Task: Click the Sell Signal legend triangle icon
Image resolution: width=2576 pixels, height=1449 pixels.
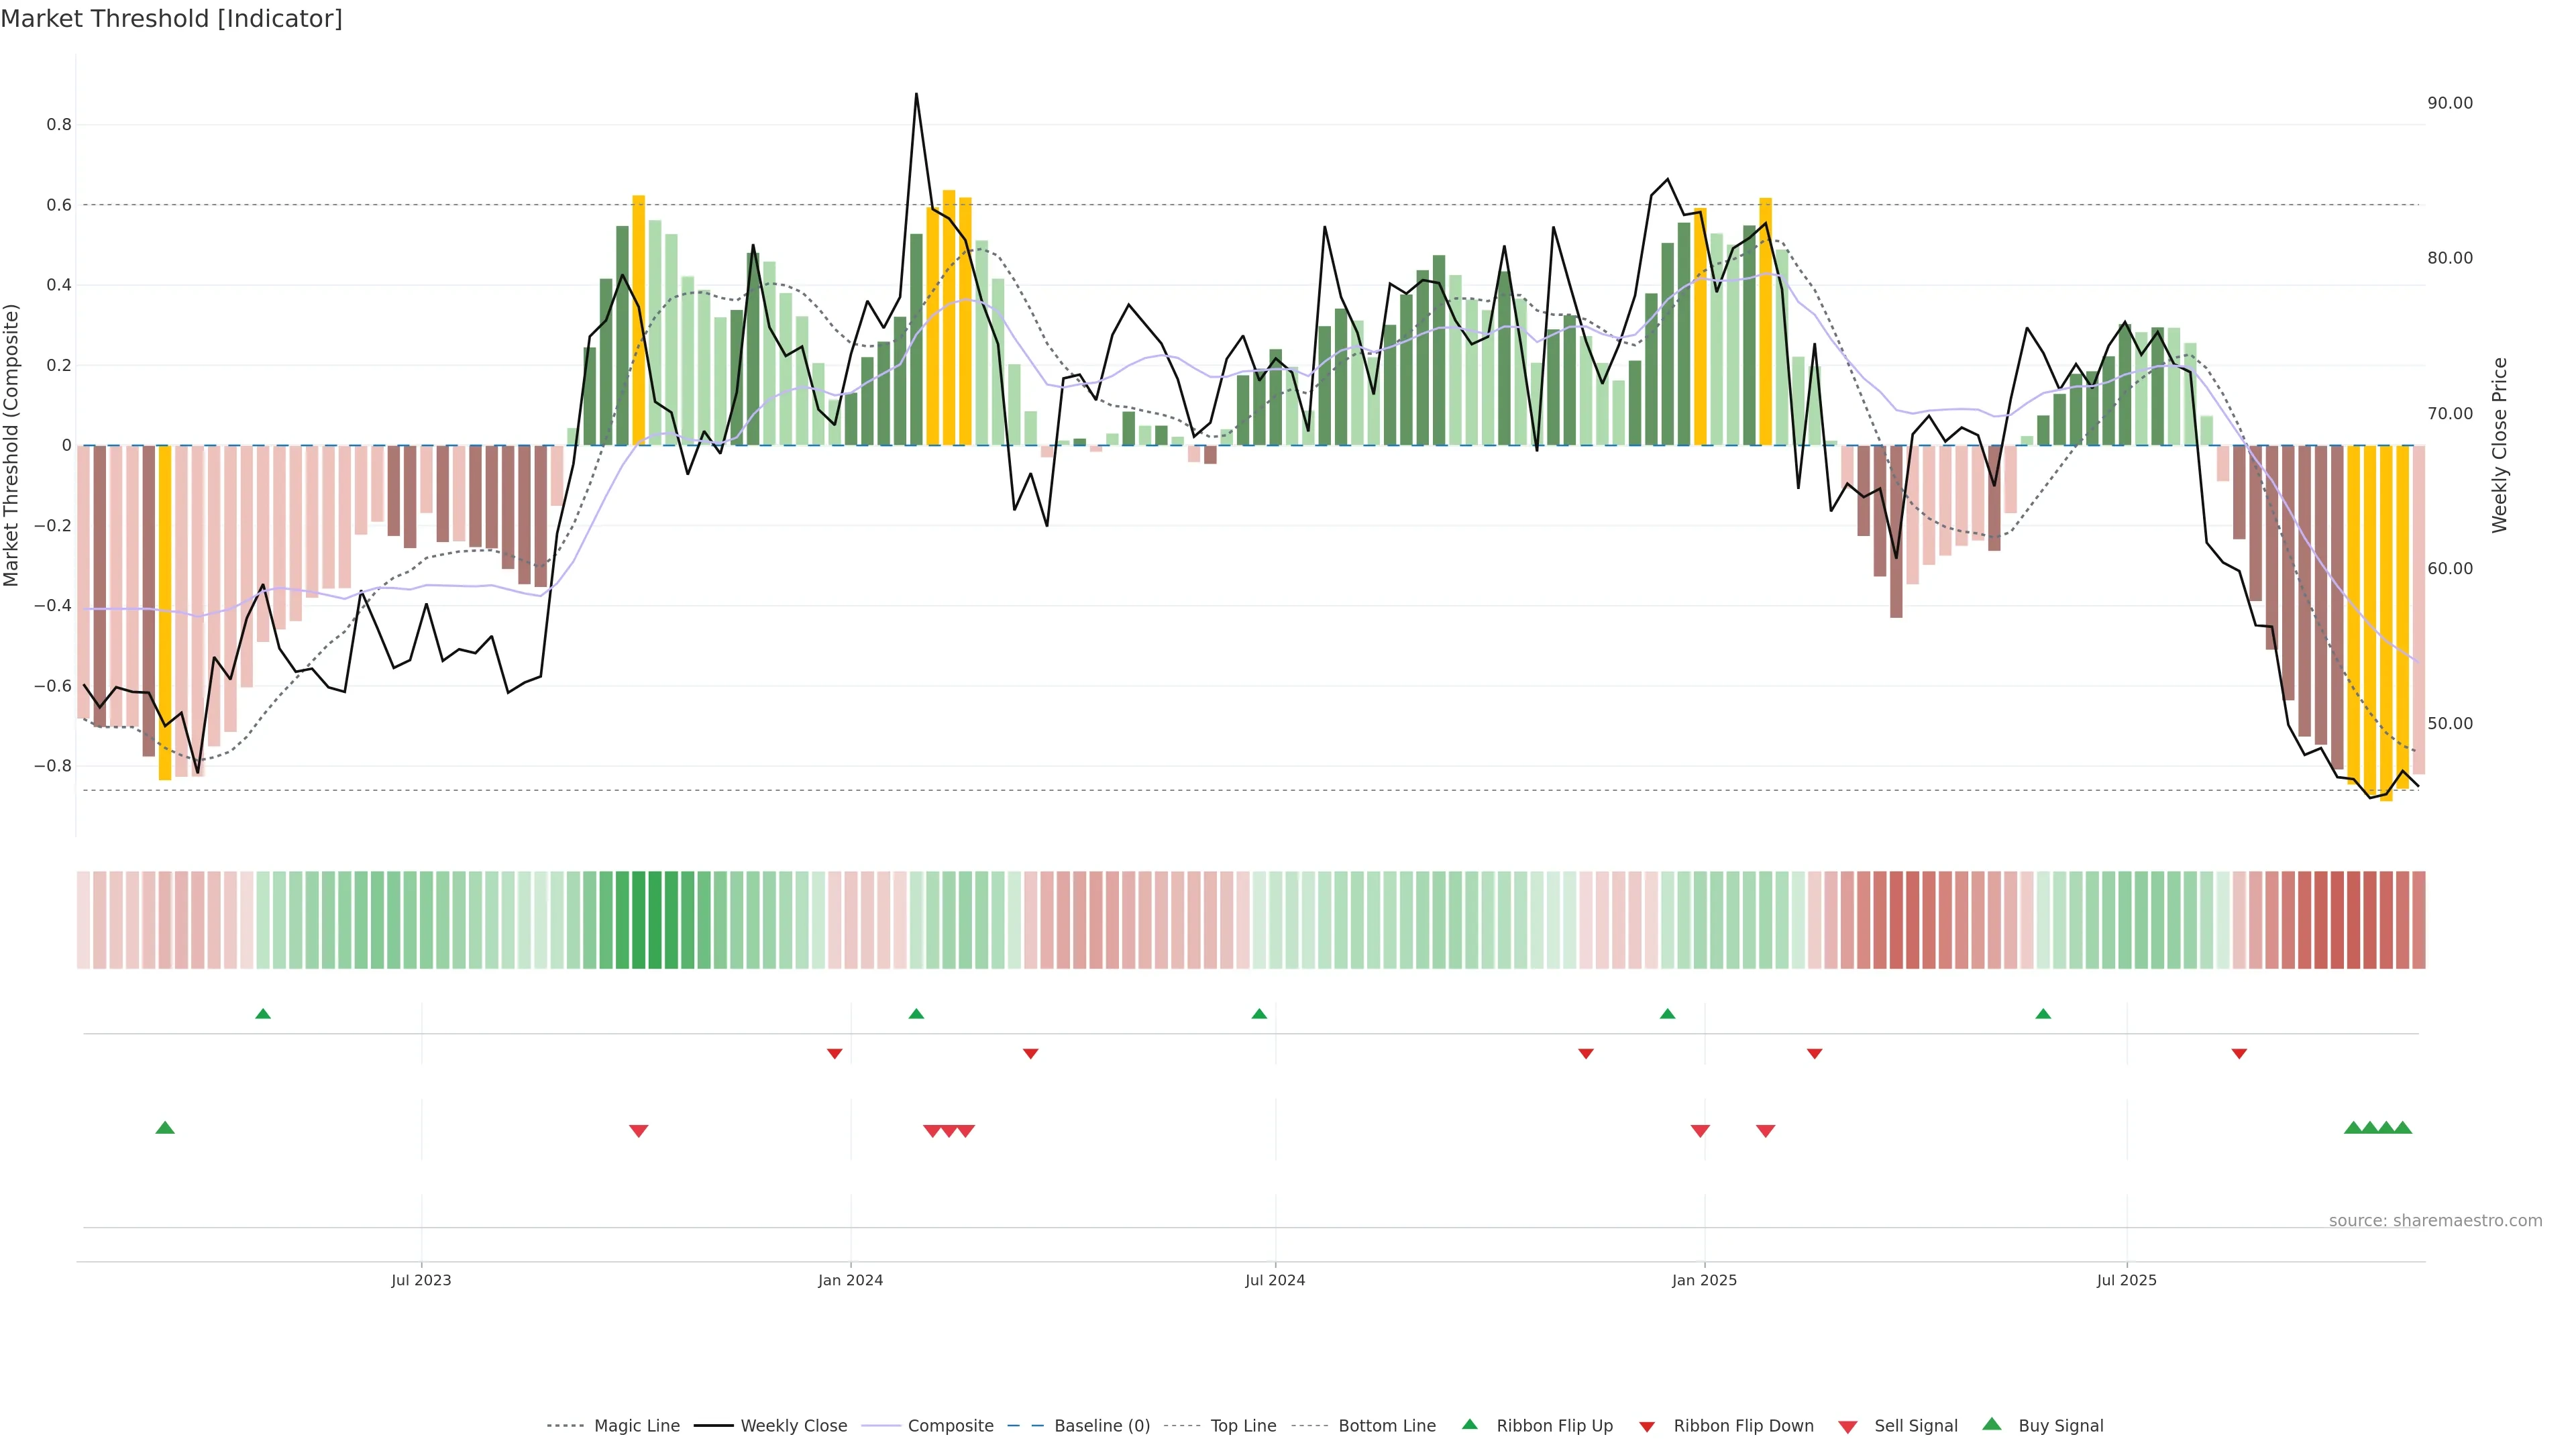Action: pos(1847,1427)
